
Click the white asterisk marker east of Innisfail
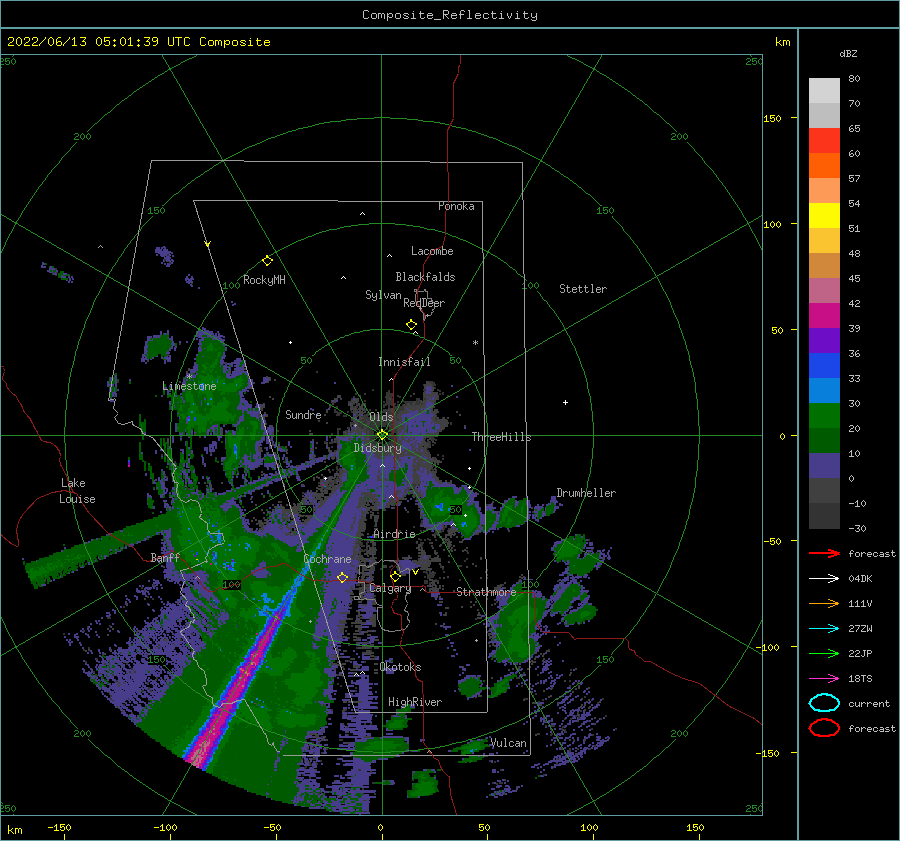click(x=475, y=343)
